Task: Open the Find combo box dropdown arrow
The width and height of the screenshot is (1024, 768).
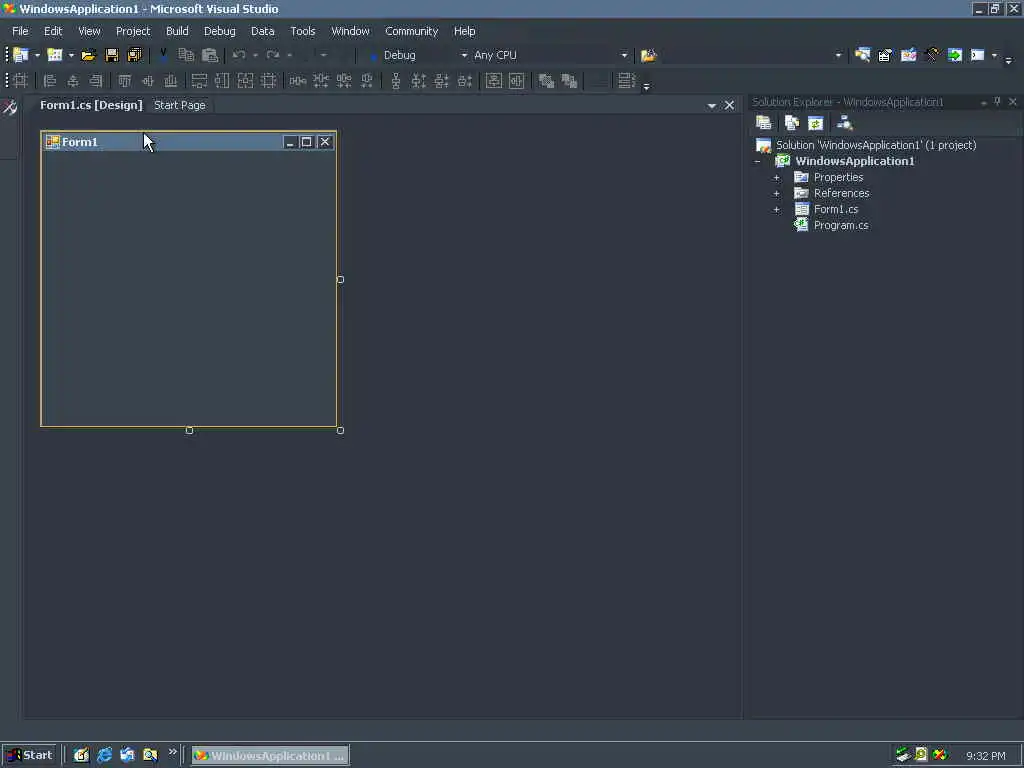Action: tap(839, 56)
